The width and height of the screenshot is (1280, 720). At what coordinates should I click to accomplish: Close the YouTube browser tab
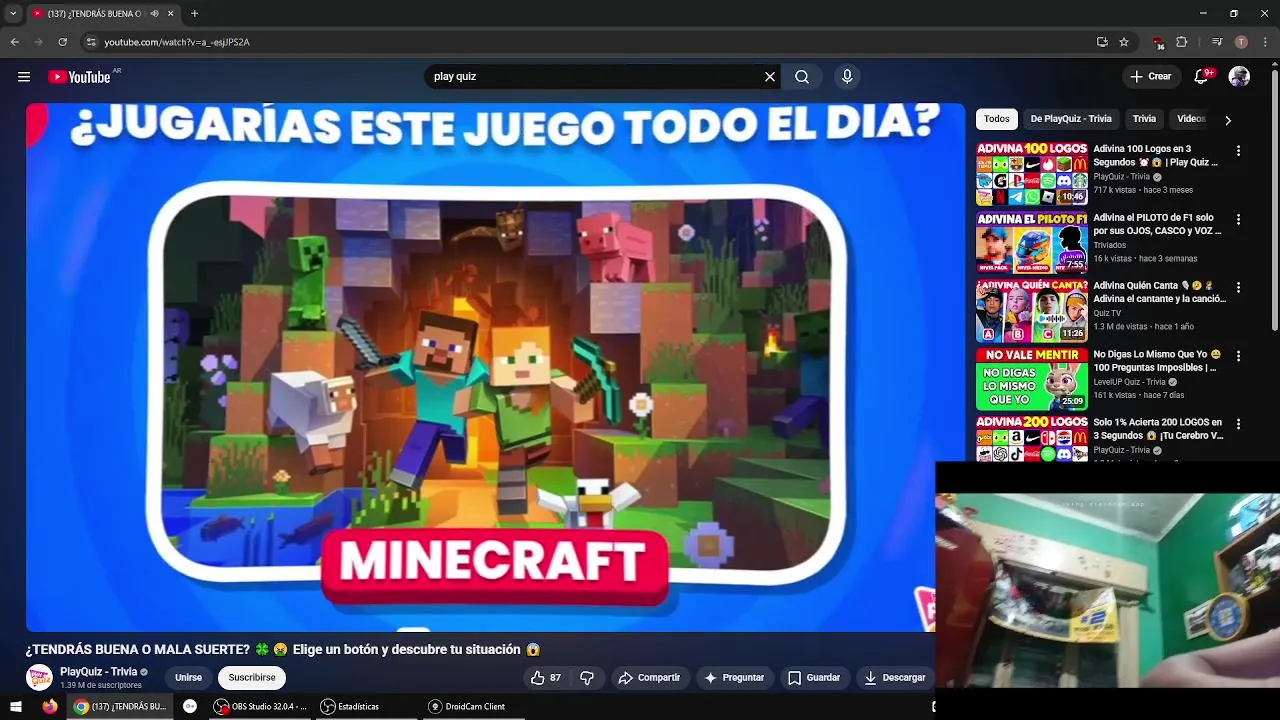(x=171, y=14)
